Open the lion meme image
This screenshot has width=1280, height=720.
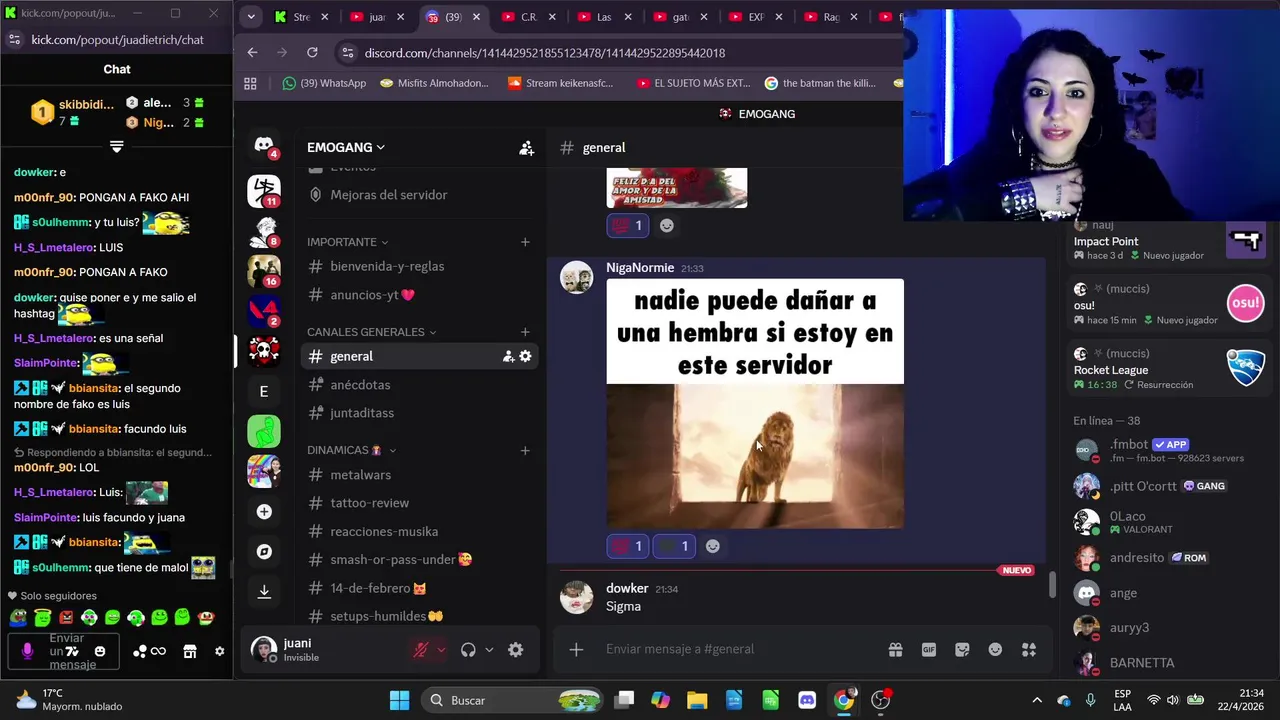(755, 404)
